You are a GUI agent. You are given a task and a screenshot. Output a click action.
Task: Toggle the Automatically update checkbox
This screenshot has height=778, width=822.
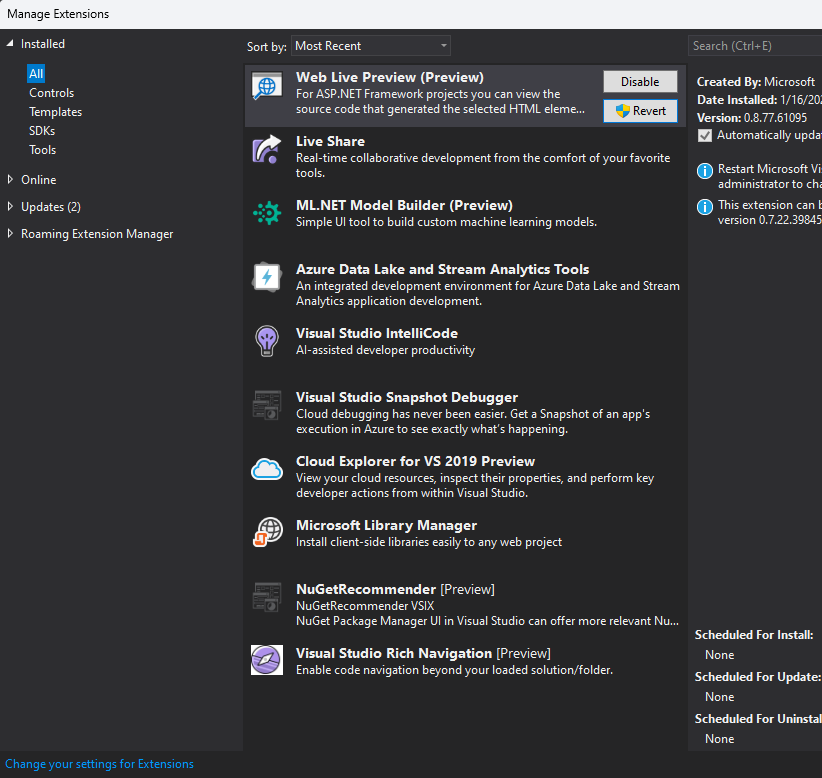[705, 136]
